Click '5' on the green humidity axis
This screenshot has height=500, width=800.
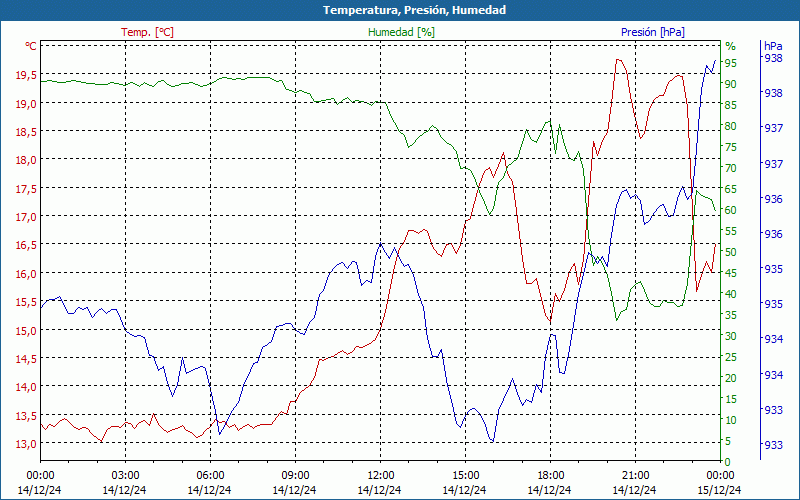pyautogui.click(x=728, y=441)
